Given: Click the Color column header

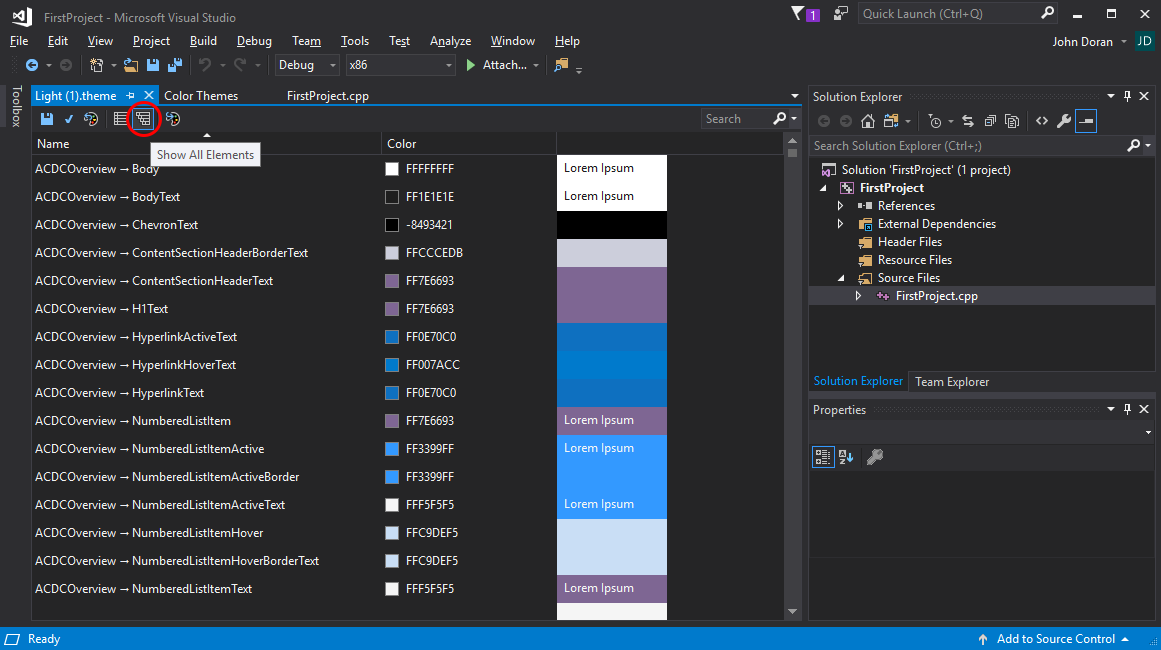Looking at the screenshot, I should pyautogui.click(x=469, y=144).
